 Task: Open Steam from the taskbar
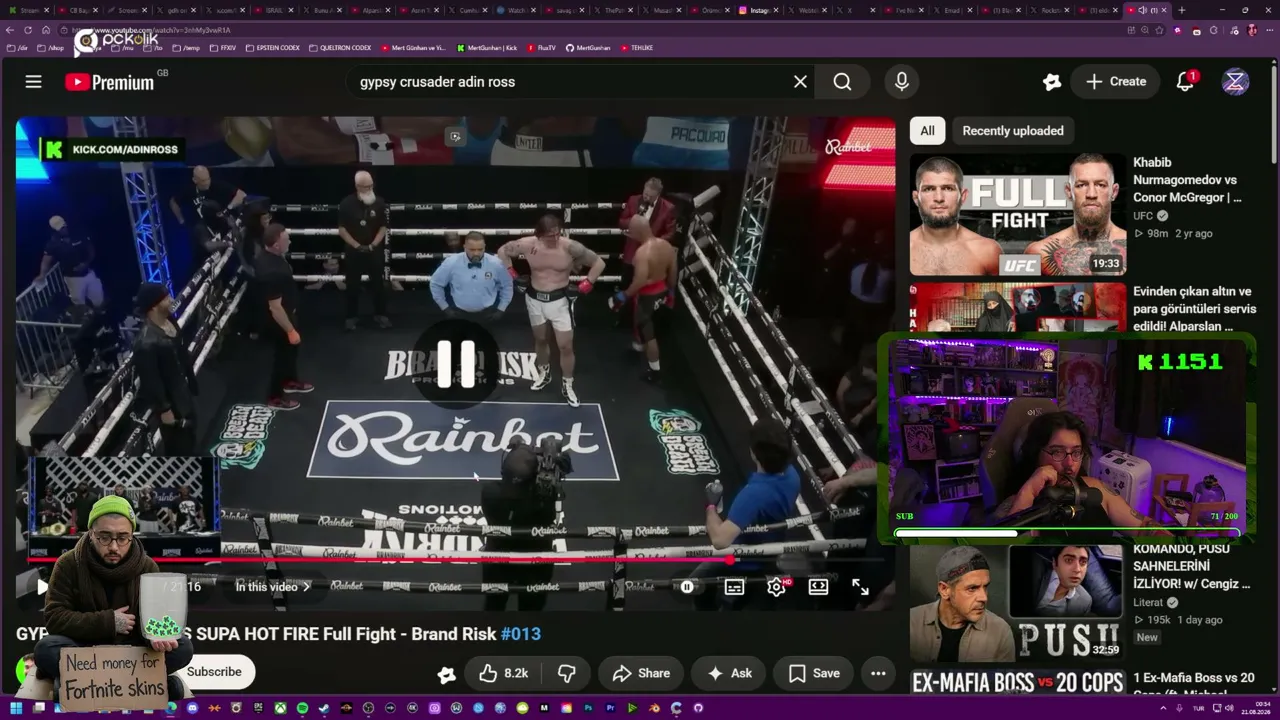tap(324, 708)
